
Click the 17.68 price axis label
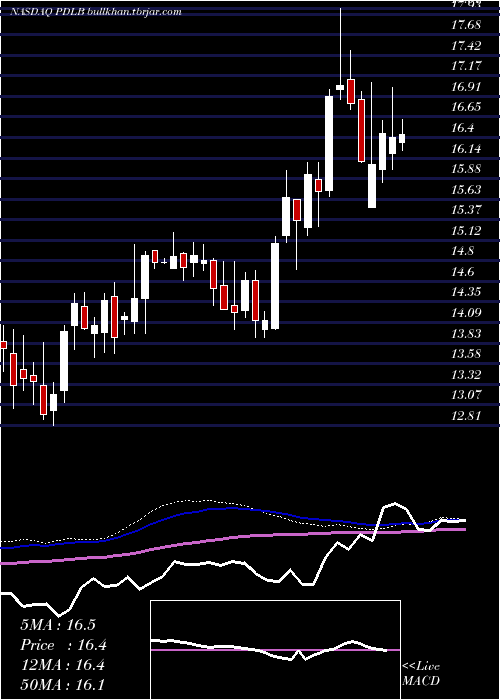(x=466, y=25)
